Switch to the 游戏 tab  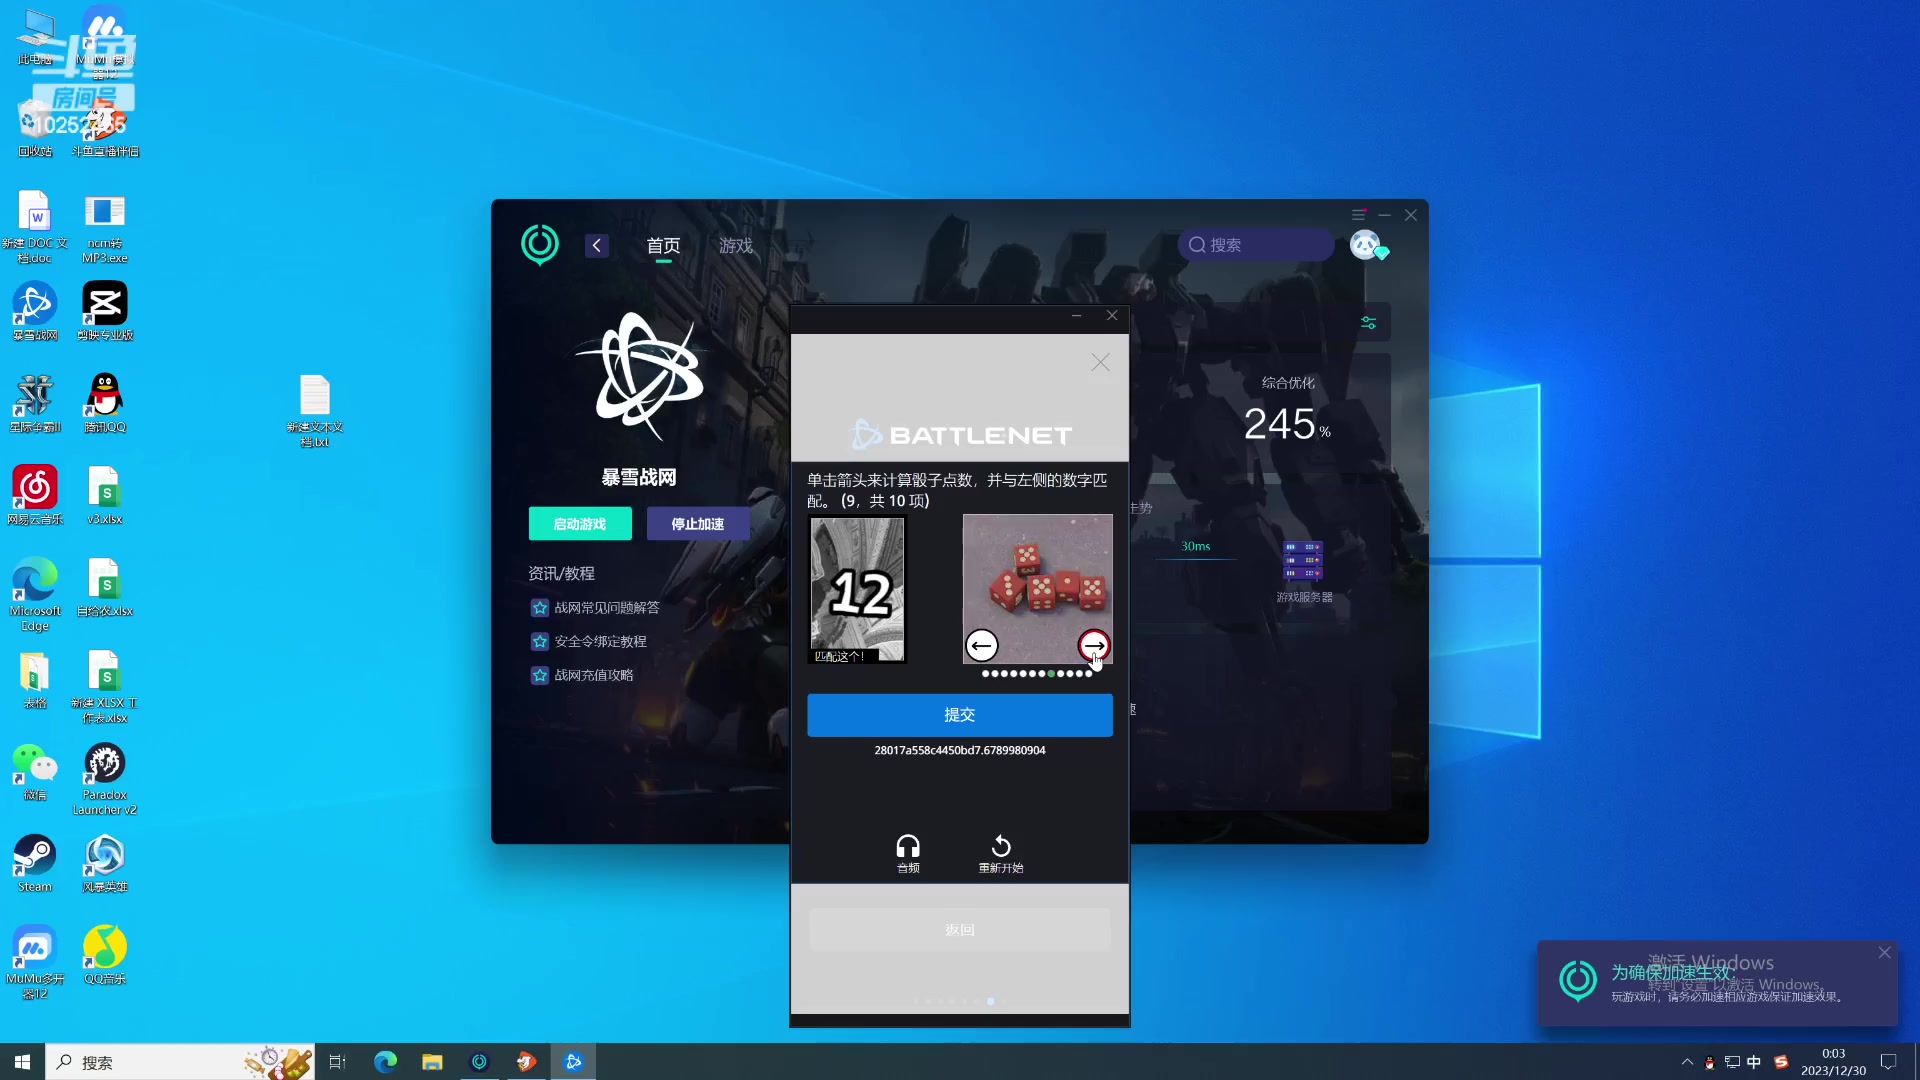[x=735, y=245]
